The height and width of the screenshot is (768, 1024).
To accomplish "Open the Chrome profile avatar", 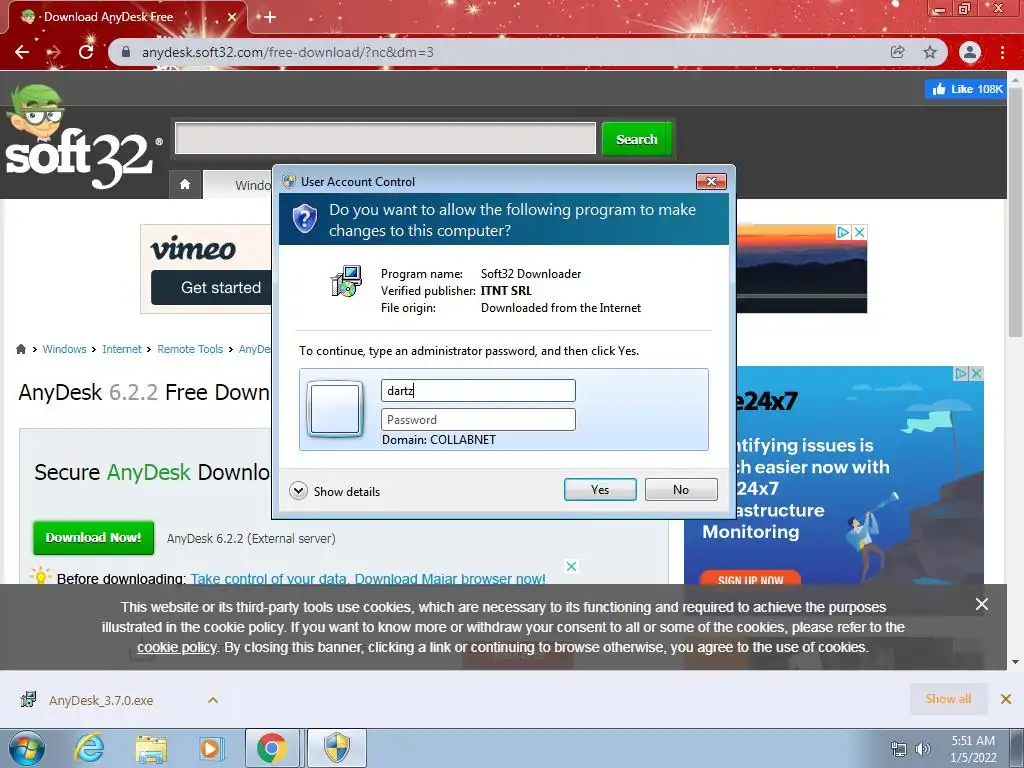I will tap(970, 52).
